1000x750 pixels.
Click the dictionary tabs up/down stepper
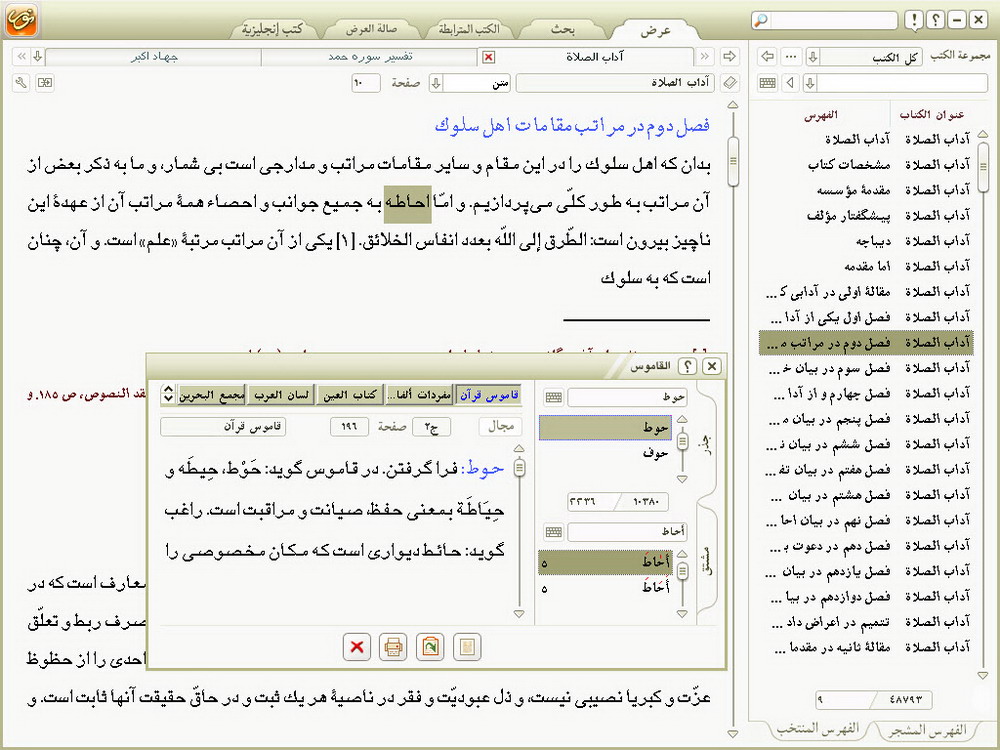168,393
